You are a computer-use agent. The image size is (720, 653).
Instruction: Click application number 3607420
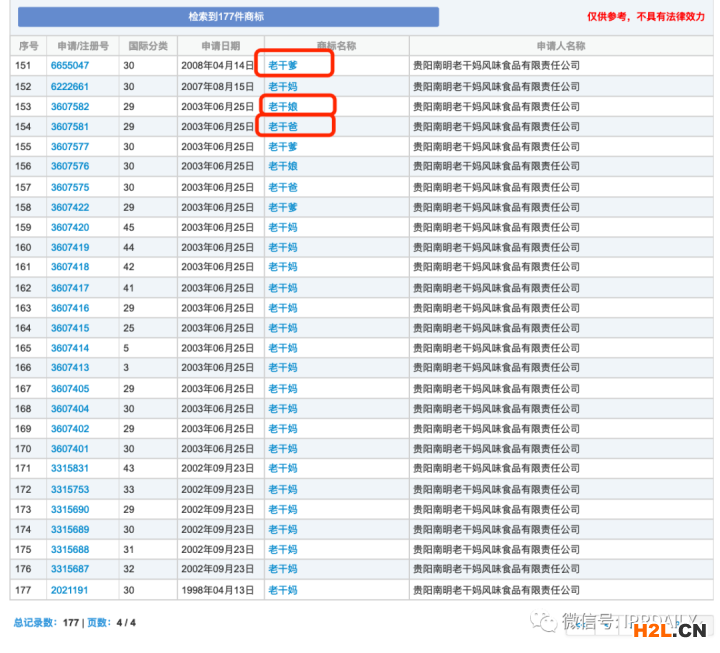point(70,228)
